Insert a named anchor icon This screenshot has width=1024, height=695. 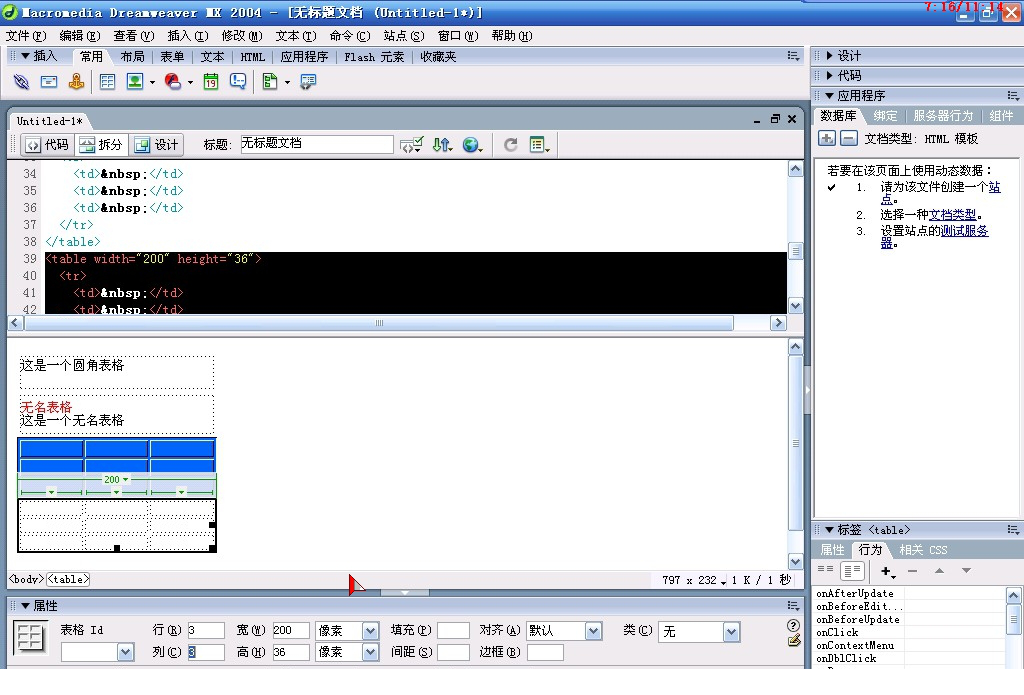coord(76,82)
